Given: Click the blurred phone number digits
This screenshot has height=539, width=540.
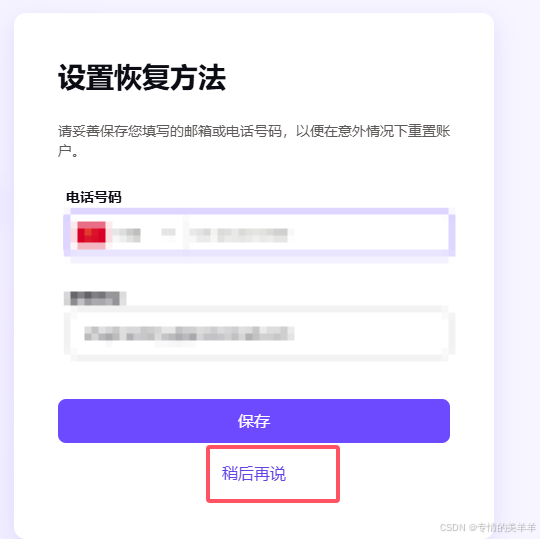Looking at the screenshot, I should click(239, 235).
